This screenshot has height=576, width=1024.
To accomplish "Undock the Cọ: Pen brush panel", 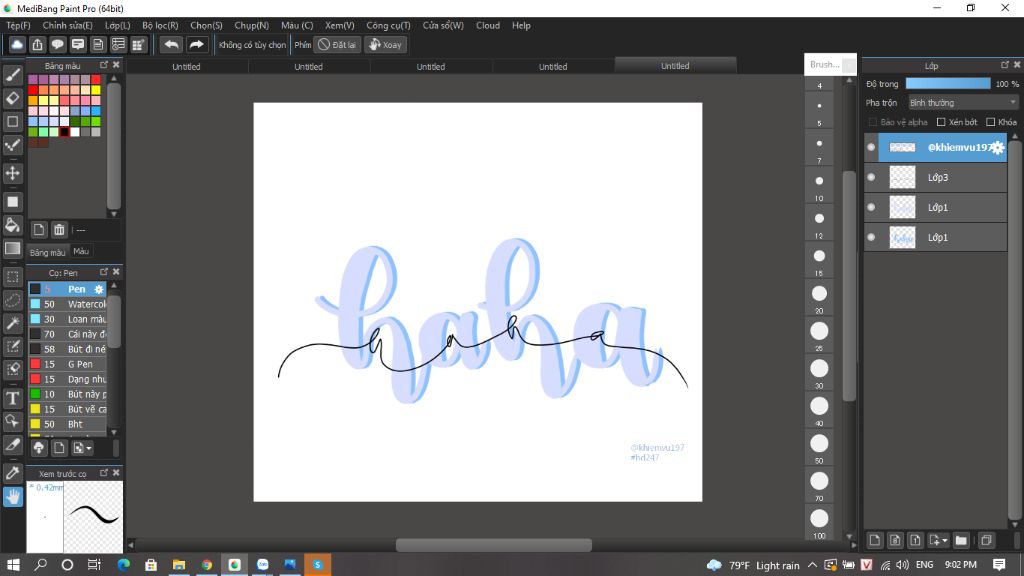I will [x=104, y=272].
